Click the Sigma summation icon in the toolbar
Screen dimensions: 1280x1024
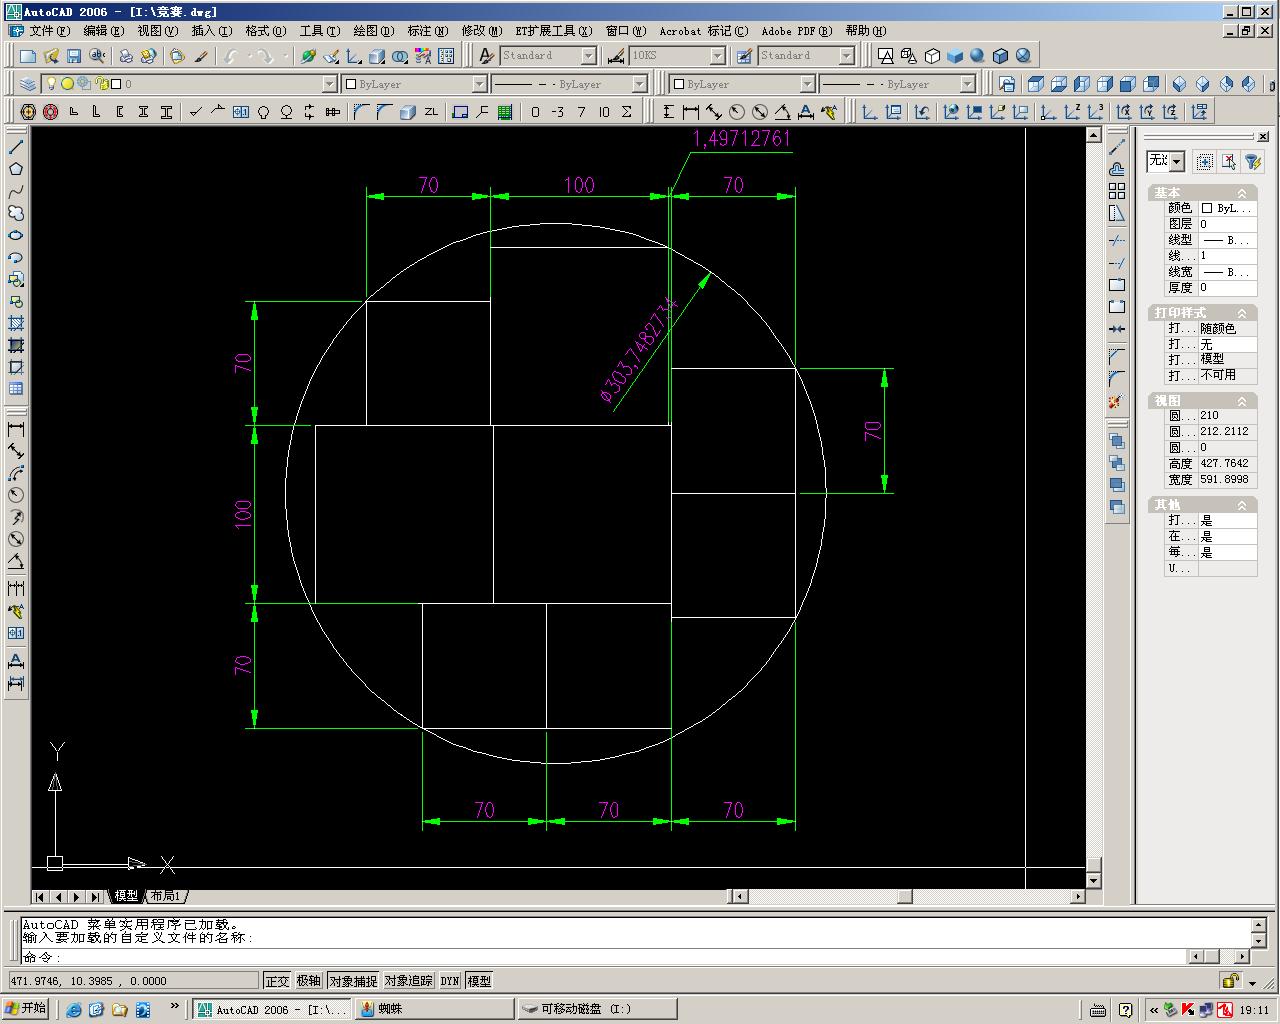click(627, 112)
